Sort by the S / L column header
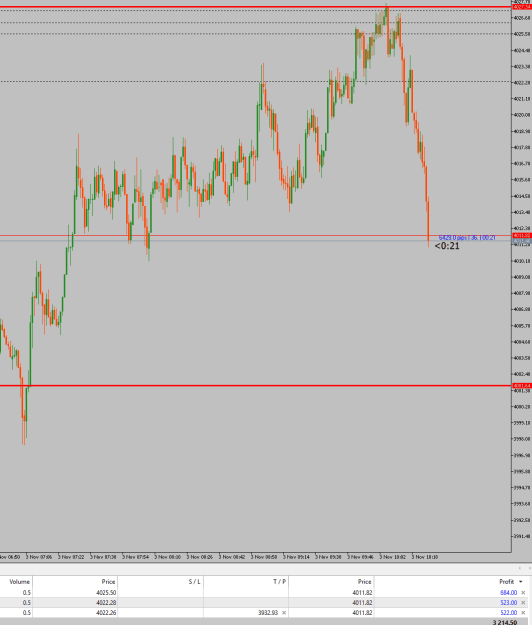Viewport: 532px width, 625px height. point(194,582)
